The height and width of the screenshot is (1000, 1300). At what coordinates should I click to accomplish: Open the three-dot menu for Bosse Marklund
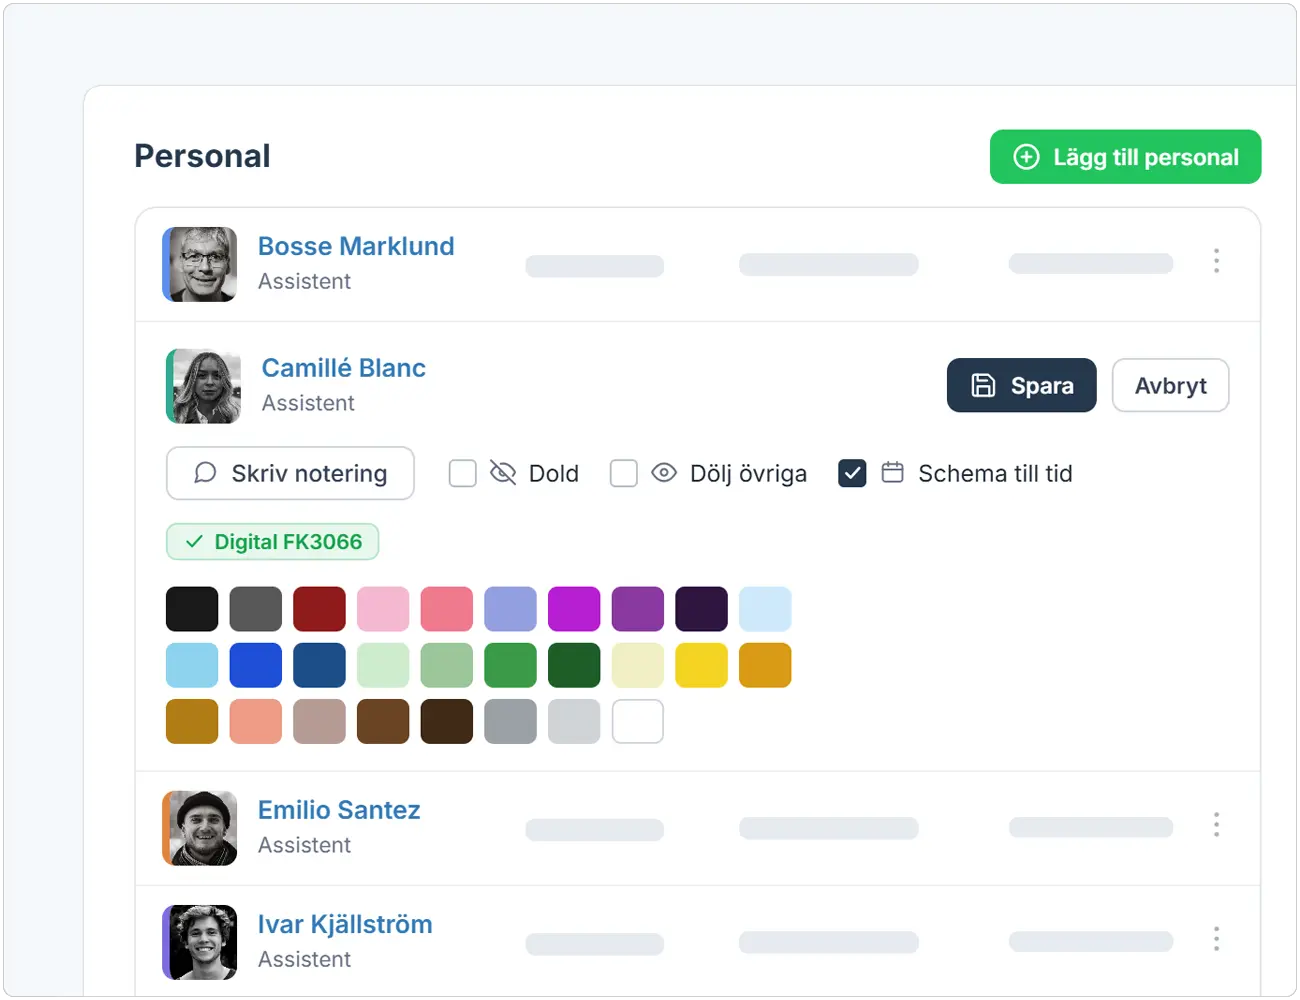coord(1216,261)
